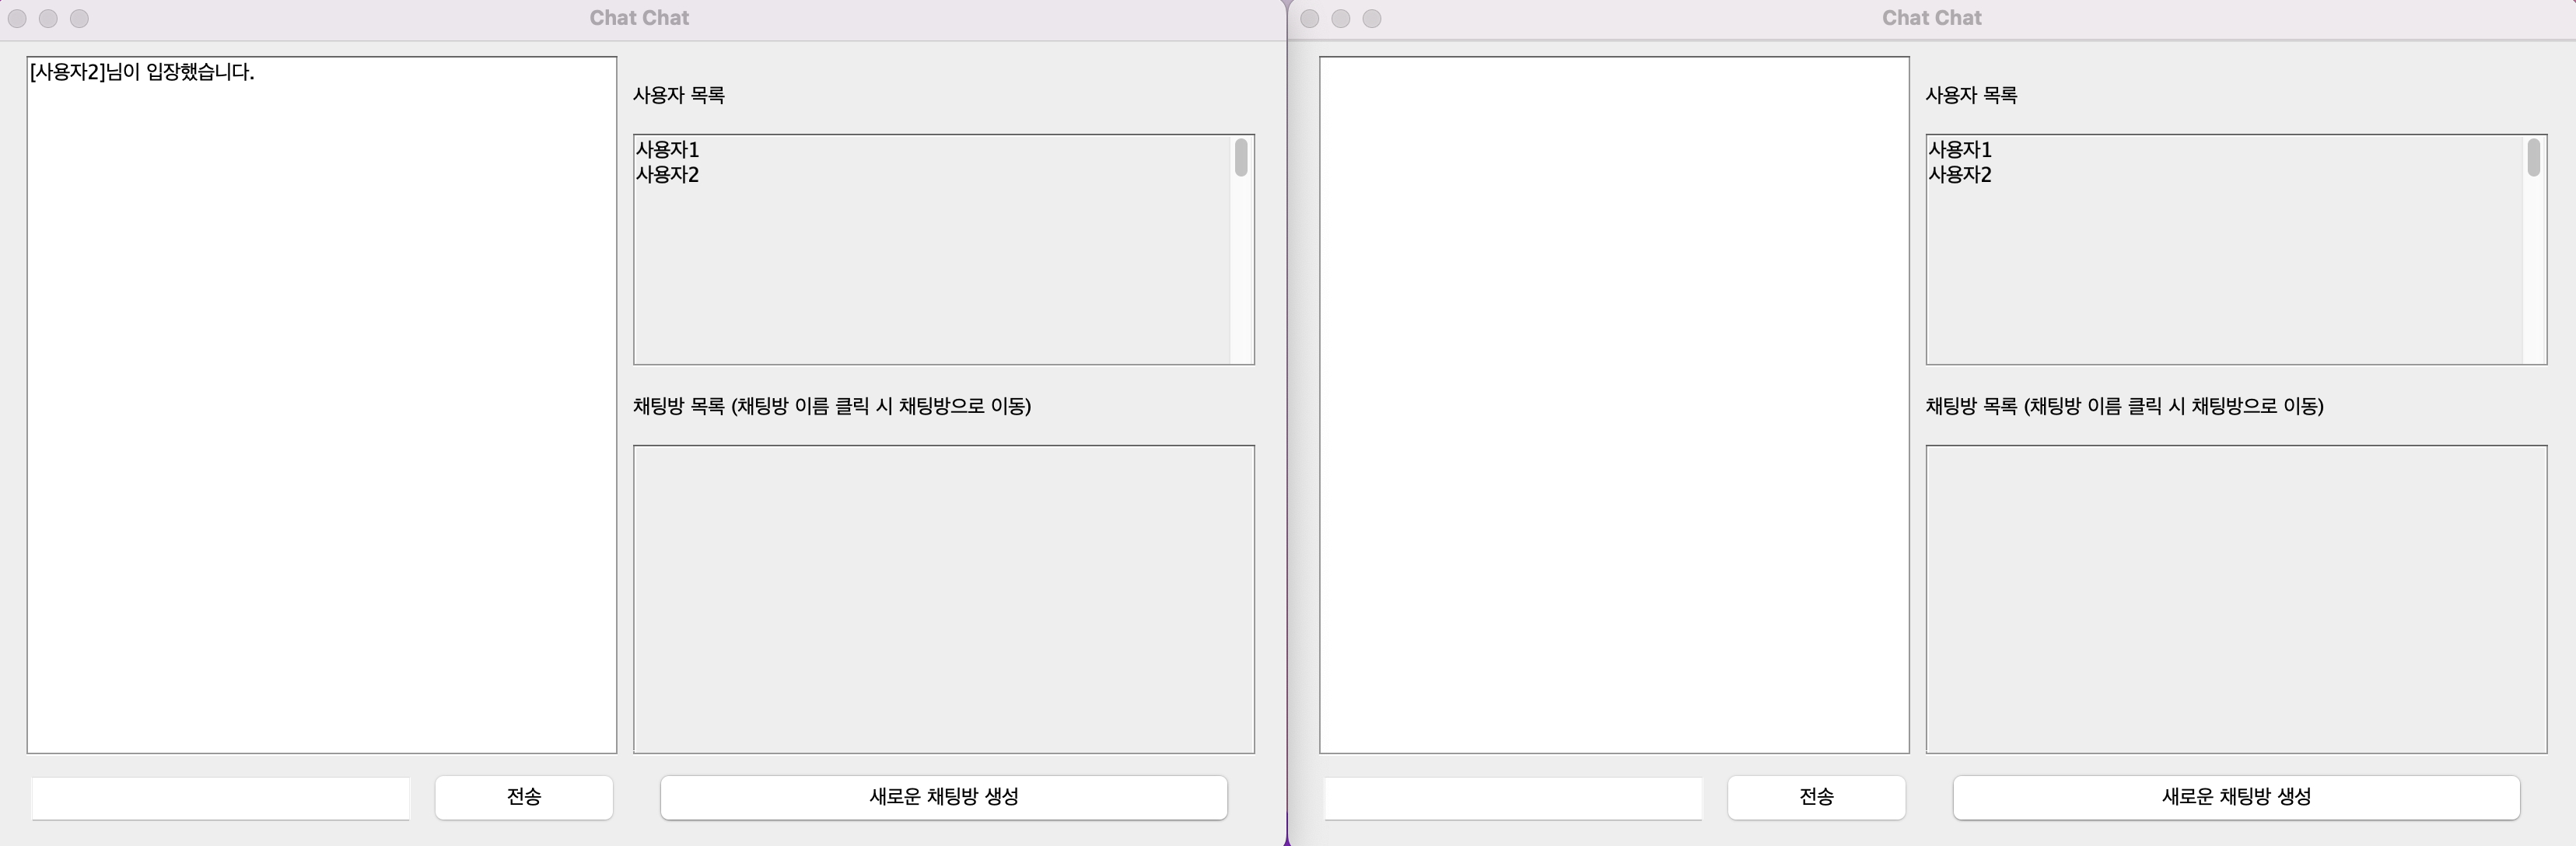Viewport: 2576px width, 846px height.
Task: Click empty chat log area in right window
Action: [x=1613, y=404]
